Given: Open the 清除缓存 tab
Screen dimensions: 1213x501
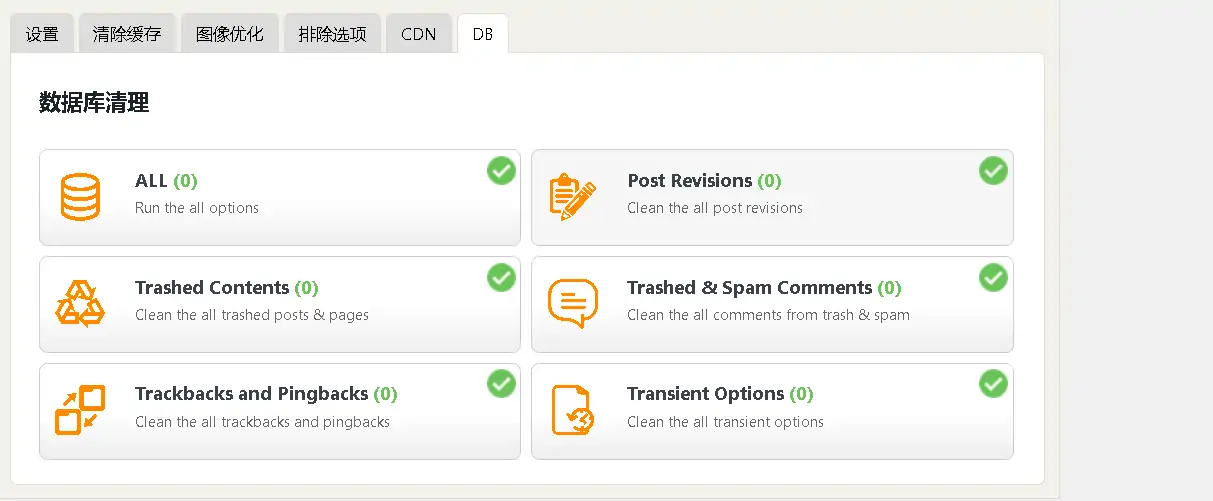Looking at the screenshot, I should (x=127, y=34).
